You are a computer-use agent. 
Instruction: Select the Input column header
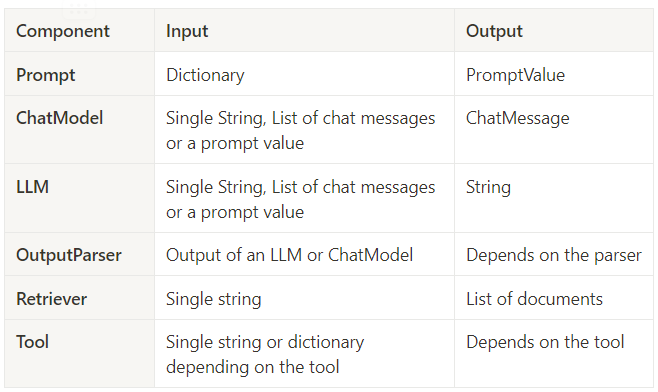pyautogui.click(x=304, y=31)
